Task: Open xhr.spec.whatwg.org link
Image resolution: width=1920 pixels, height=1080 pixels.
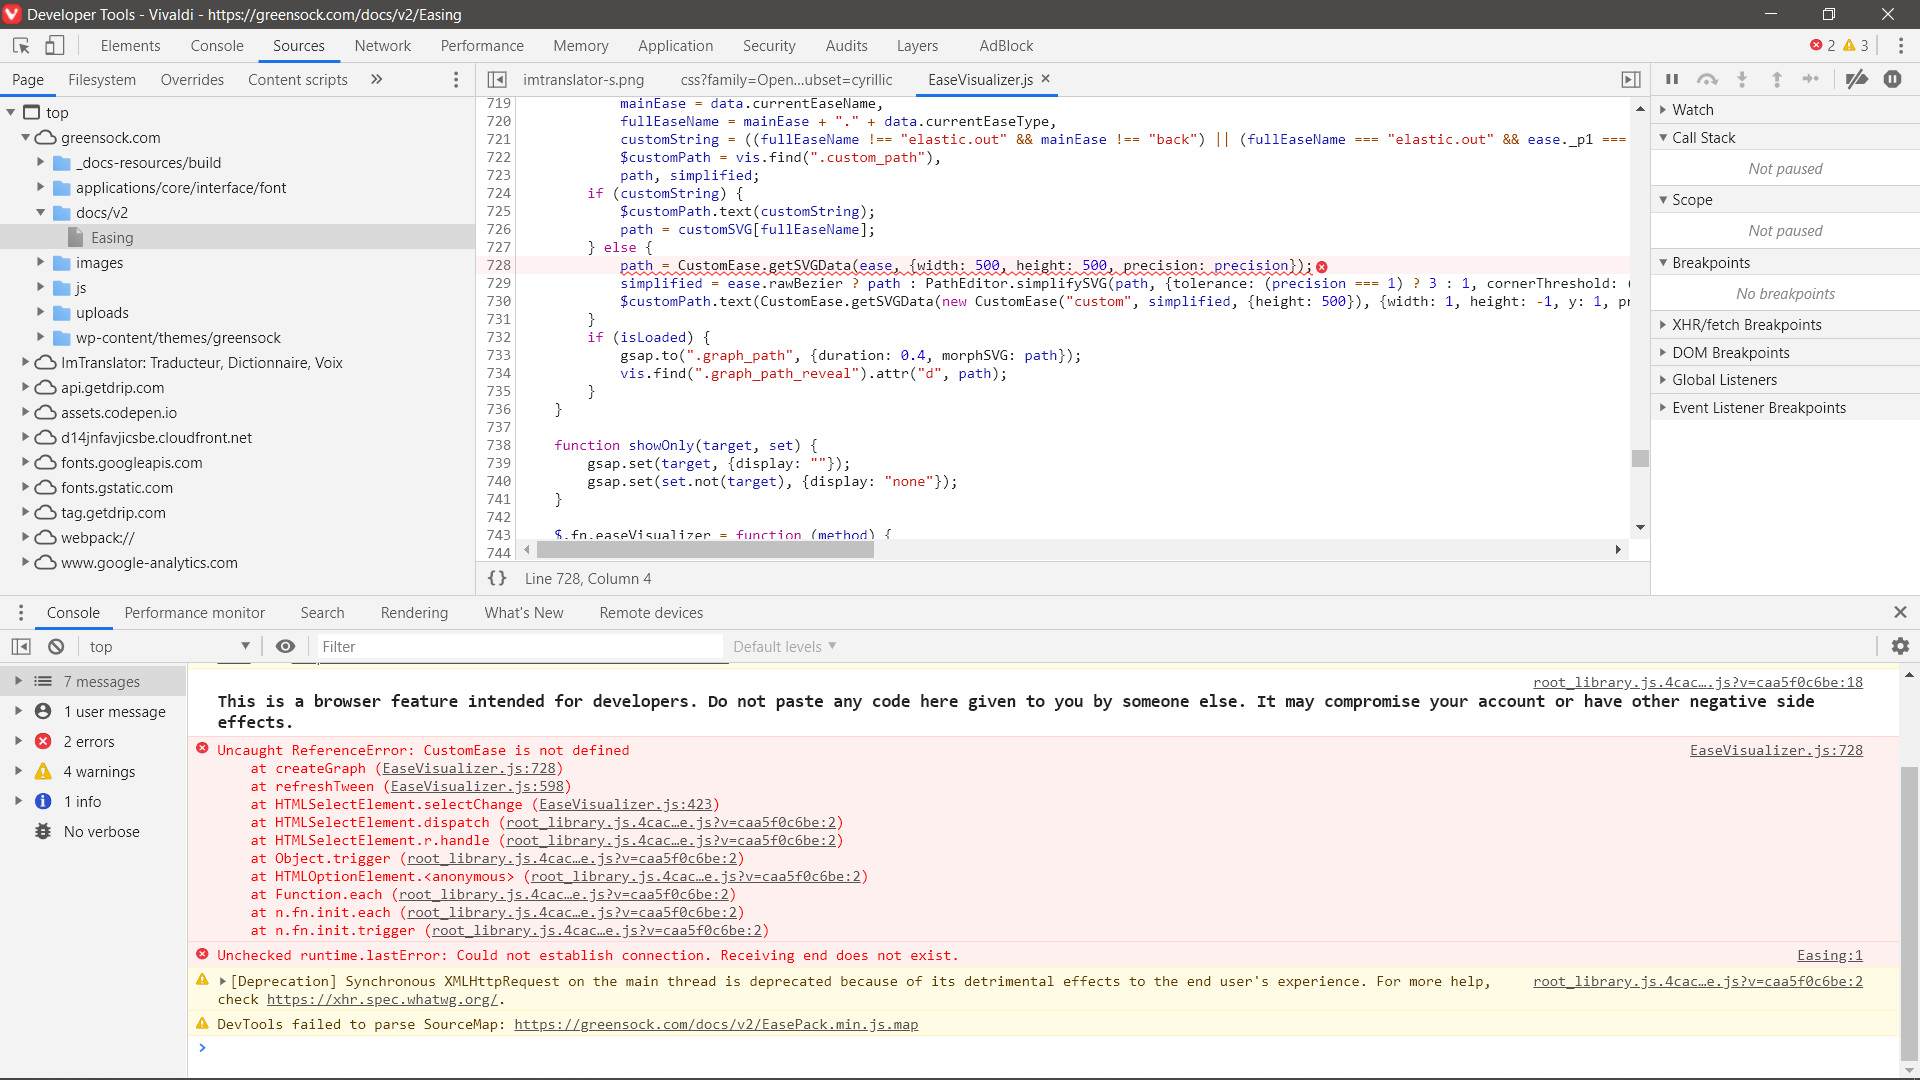Action: [x=382, y=999]
